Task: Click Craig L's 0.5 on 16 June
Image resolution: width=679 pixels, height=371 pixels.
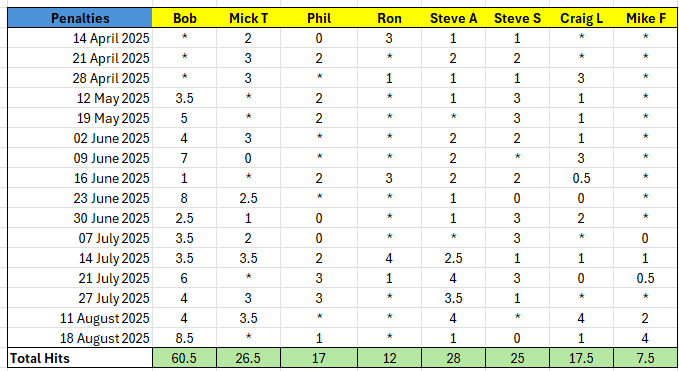Action: click(582, 178)
